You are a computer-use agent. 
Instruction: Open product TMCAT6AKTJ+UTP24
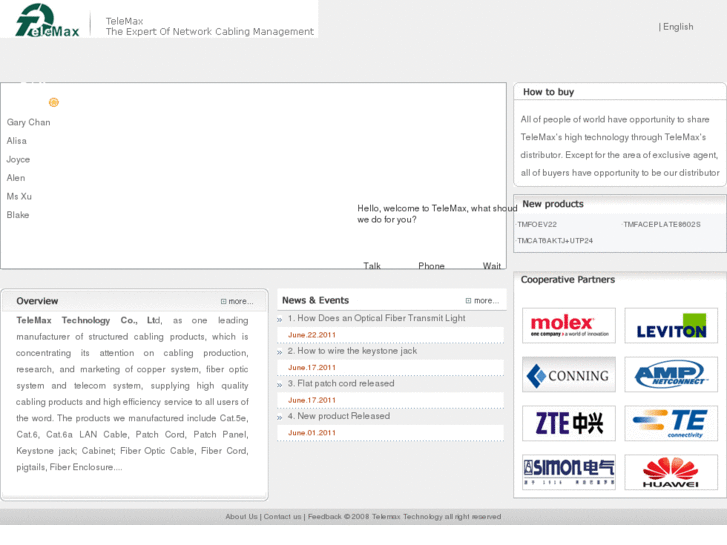[x=555, y=241]
